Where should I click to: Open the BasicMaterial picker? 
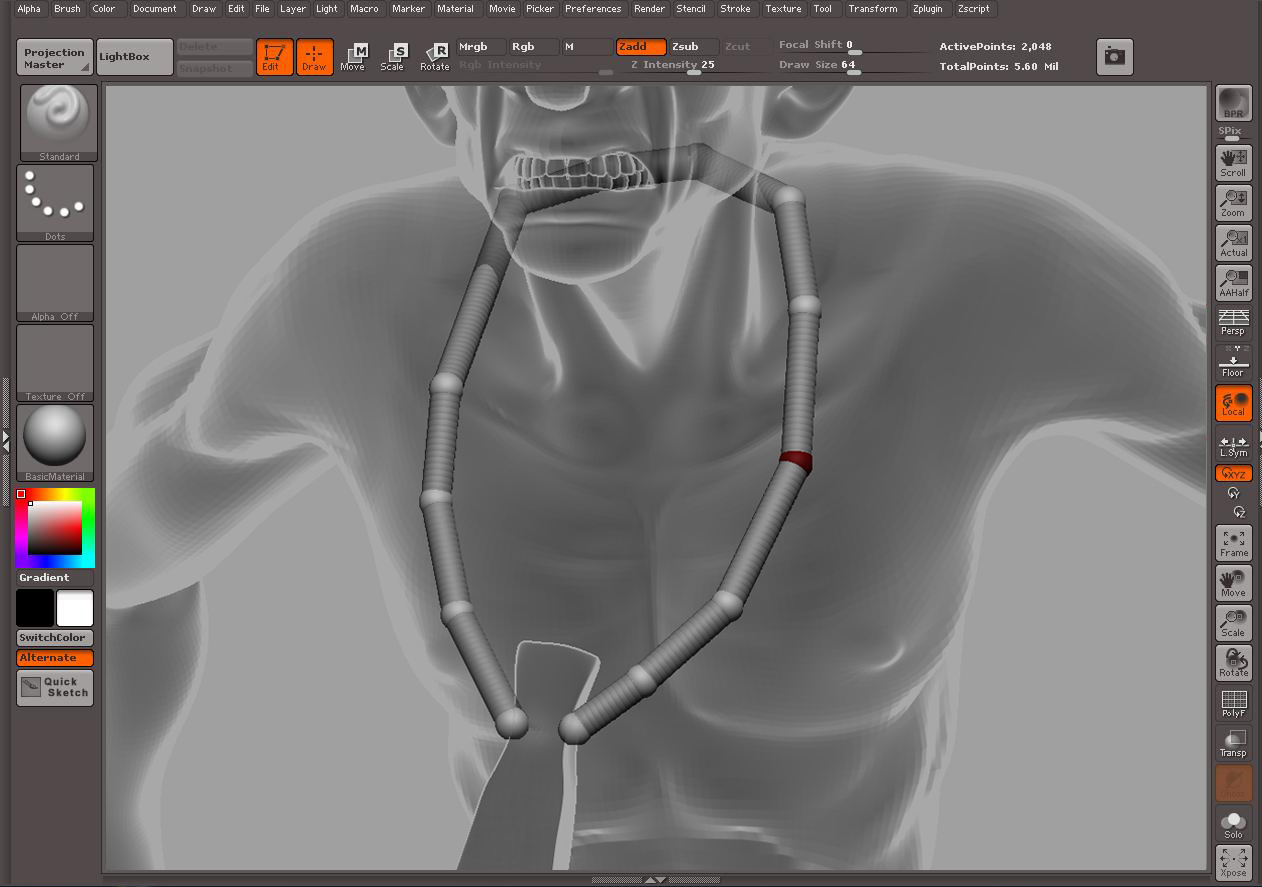coord(56,442)
